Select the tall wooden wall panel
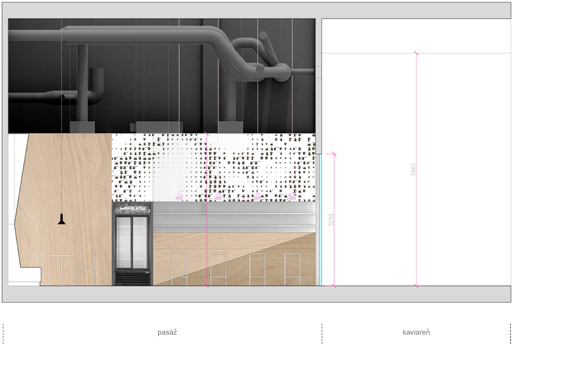The width and height of the screenshot is (581, 374). 64,209
